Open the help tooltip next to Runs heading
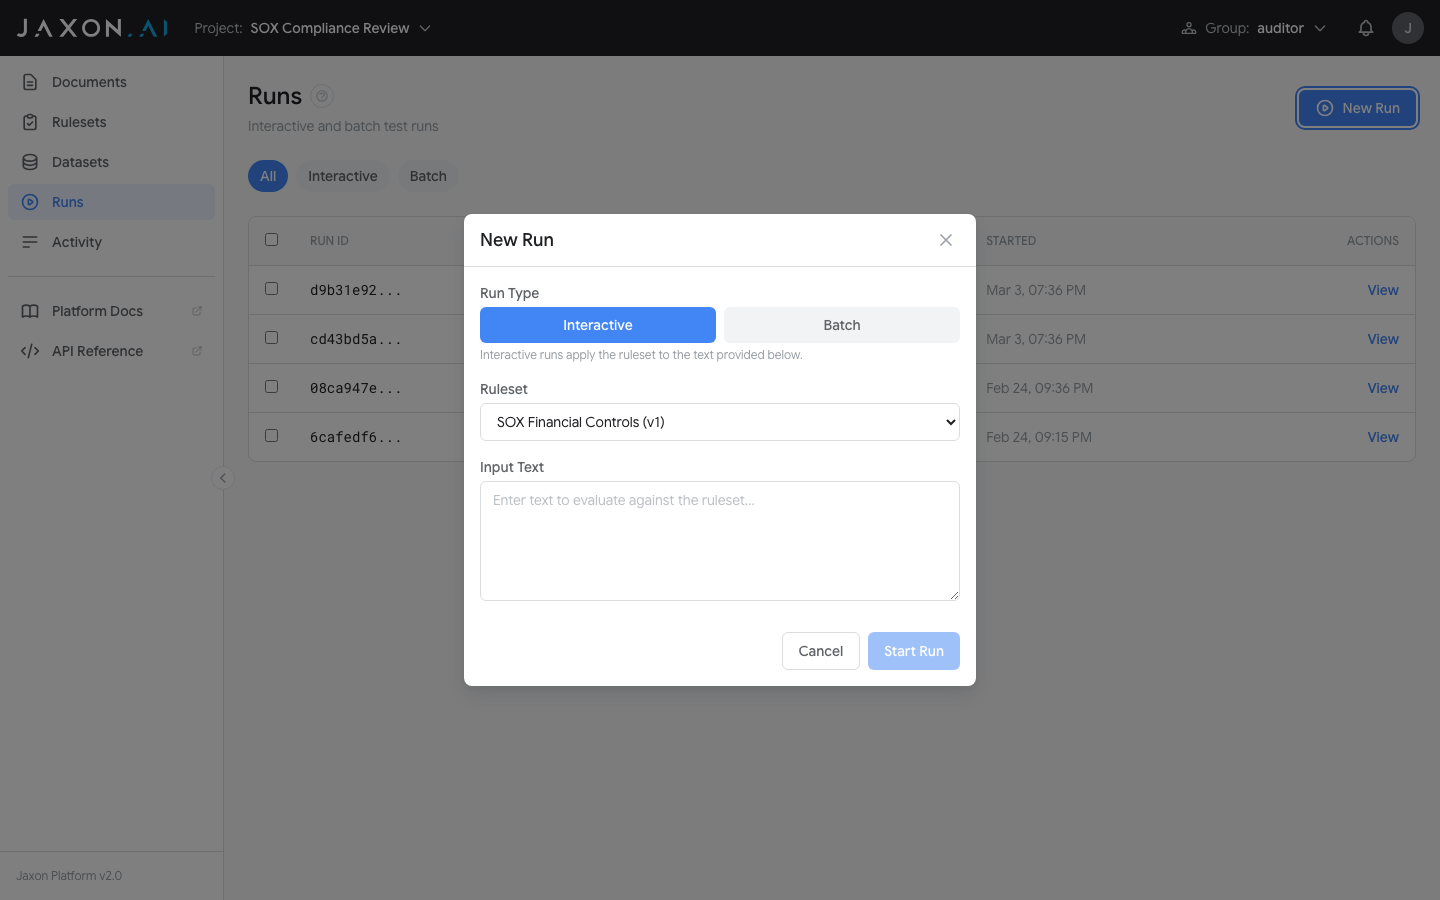 click(321, 95)
